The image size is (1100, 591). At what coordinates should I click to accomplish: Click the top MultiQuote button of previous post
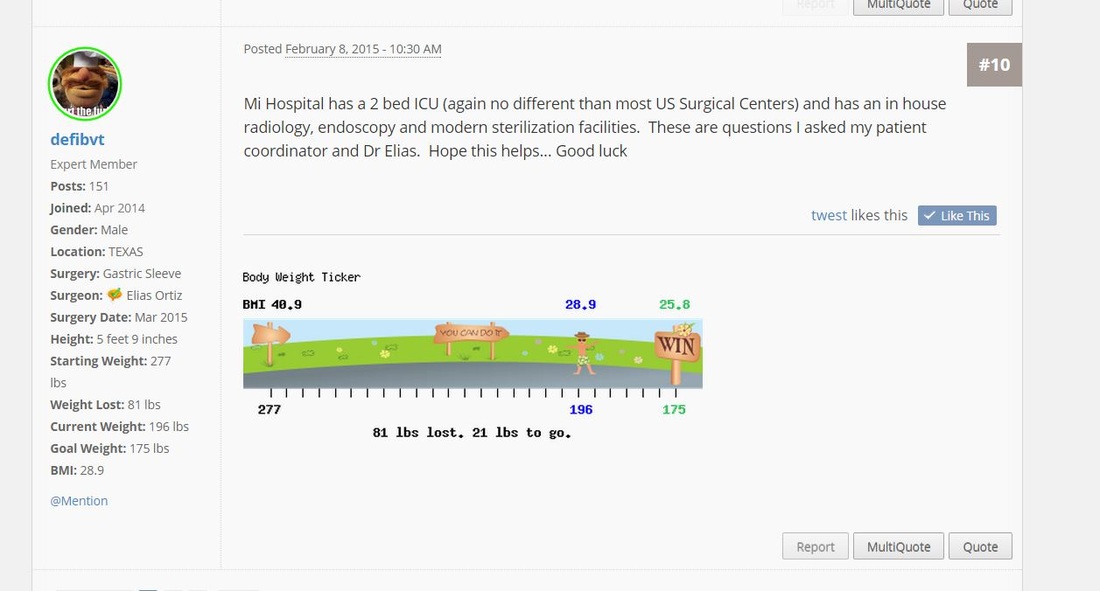pos(898,6)
